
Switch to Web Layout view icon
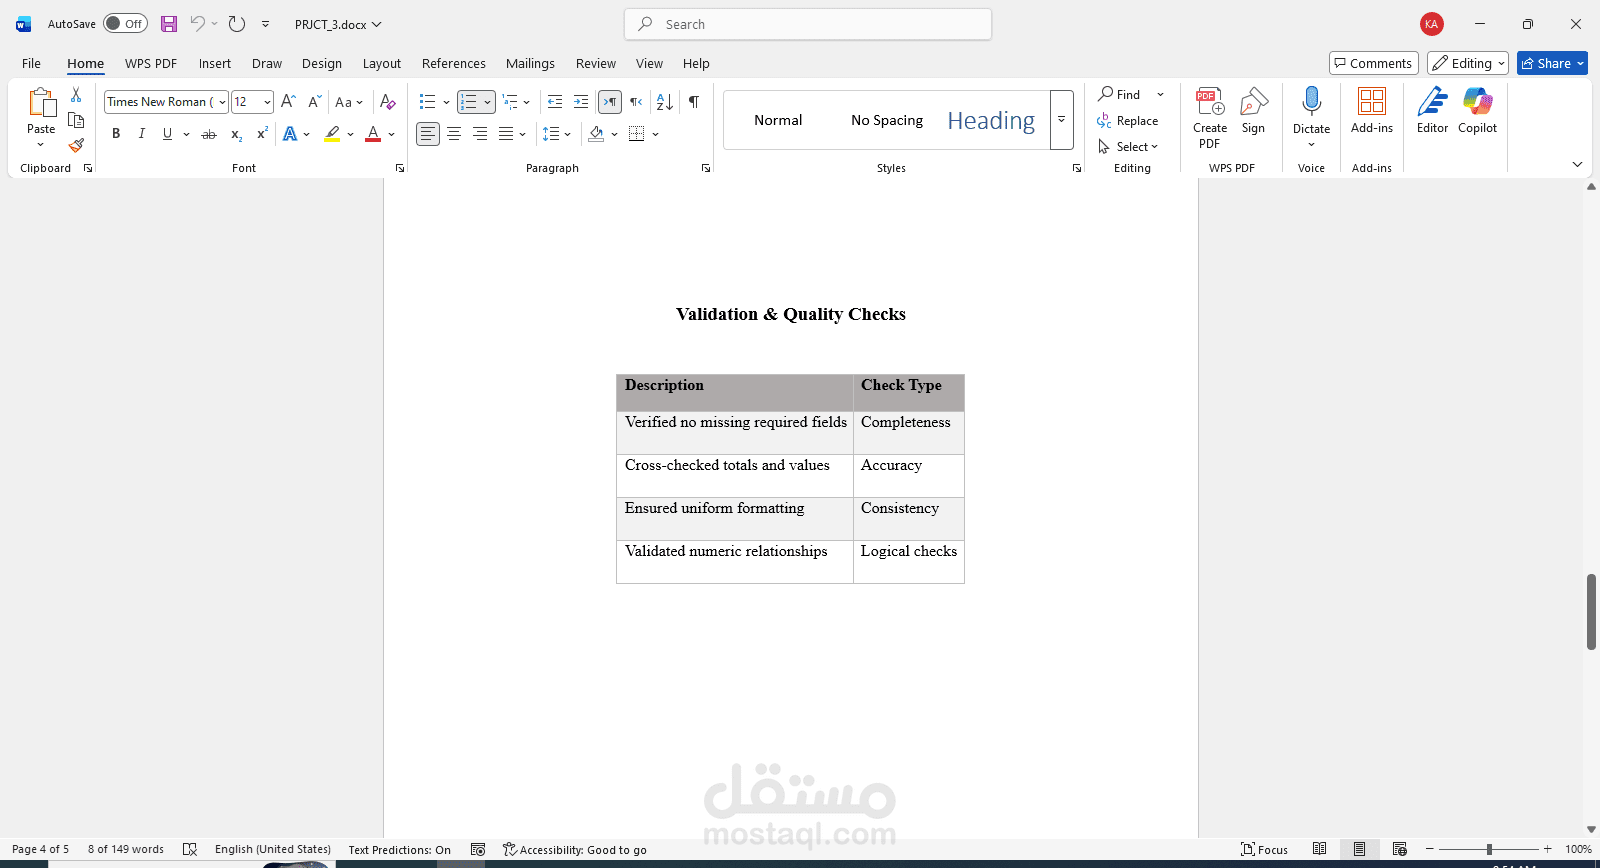(1400, 849)
